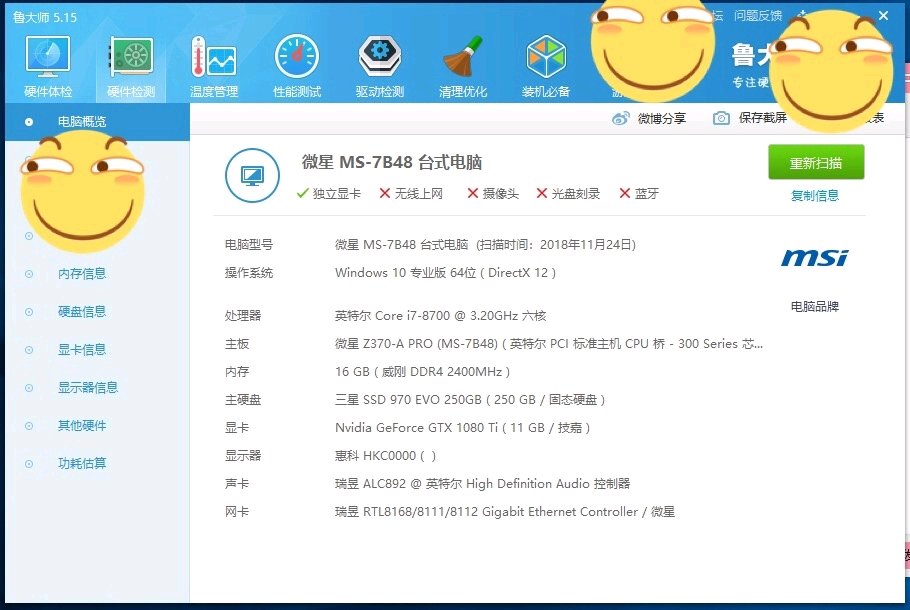This screenshot has height=610, width=910.
Task: Click the 复制信息 link
Action: click(x=815, y=196)
